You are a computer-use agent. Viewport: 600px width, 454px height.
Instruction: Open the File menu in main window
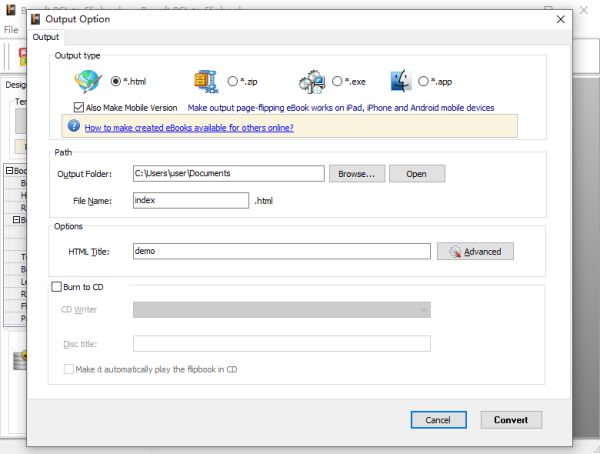tap(11, 29)
